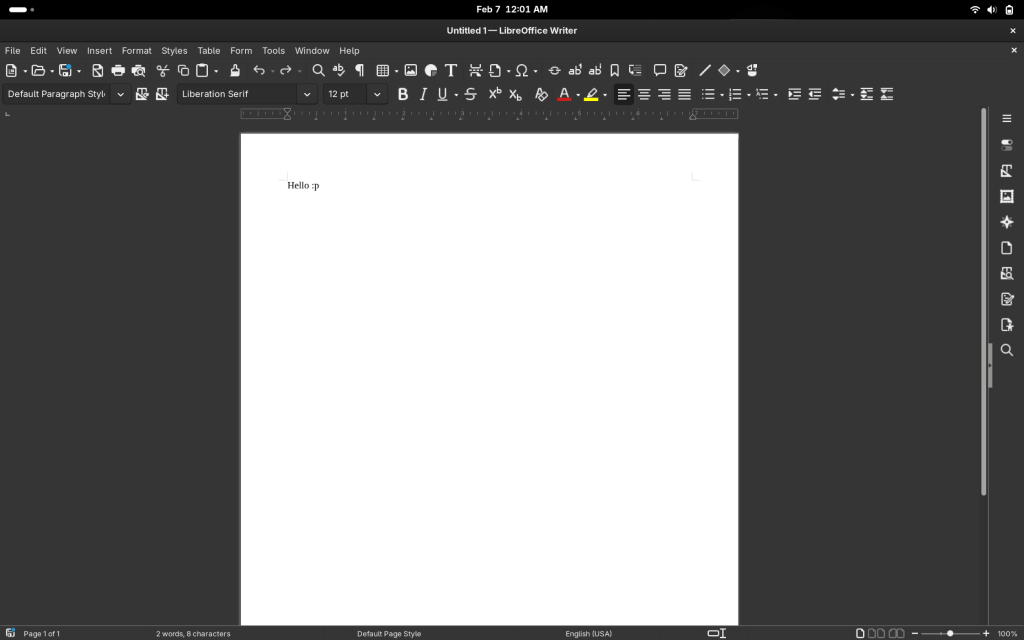Open the Navigator in the sidebar

click(x=1007, y=222)
